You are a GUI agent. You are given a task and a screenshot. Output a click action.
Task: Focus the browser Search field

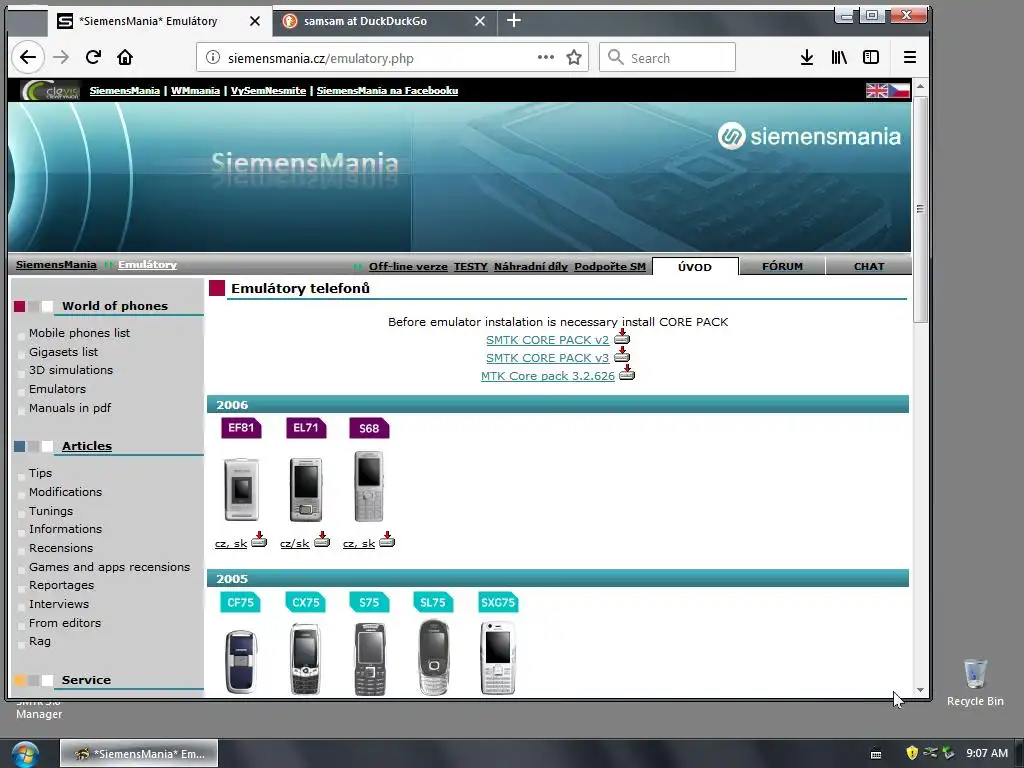[667, 57]
